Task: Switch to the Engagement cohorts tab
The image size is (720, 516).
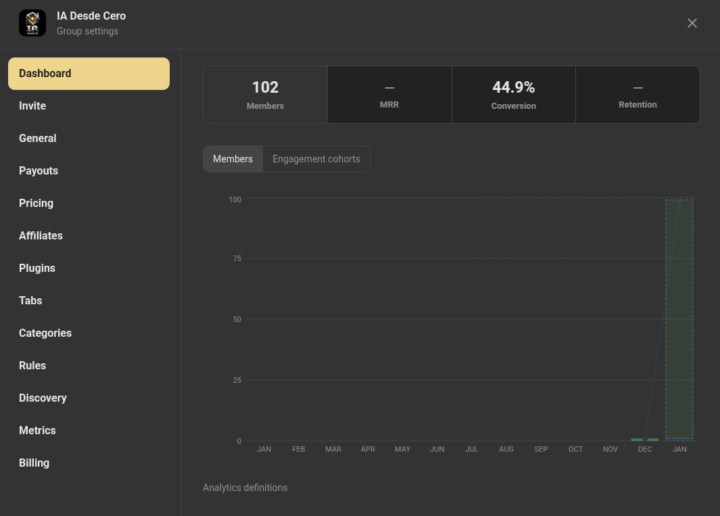Action: 316,159
